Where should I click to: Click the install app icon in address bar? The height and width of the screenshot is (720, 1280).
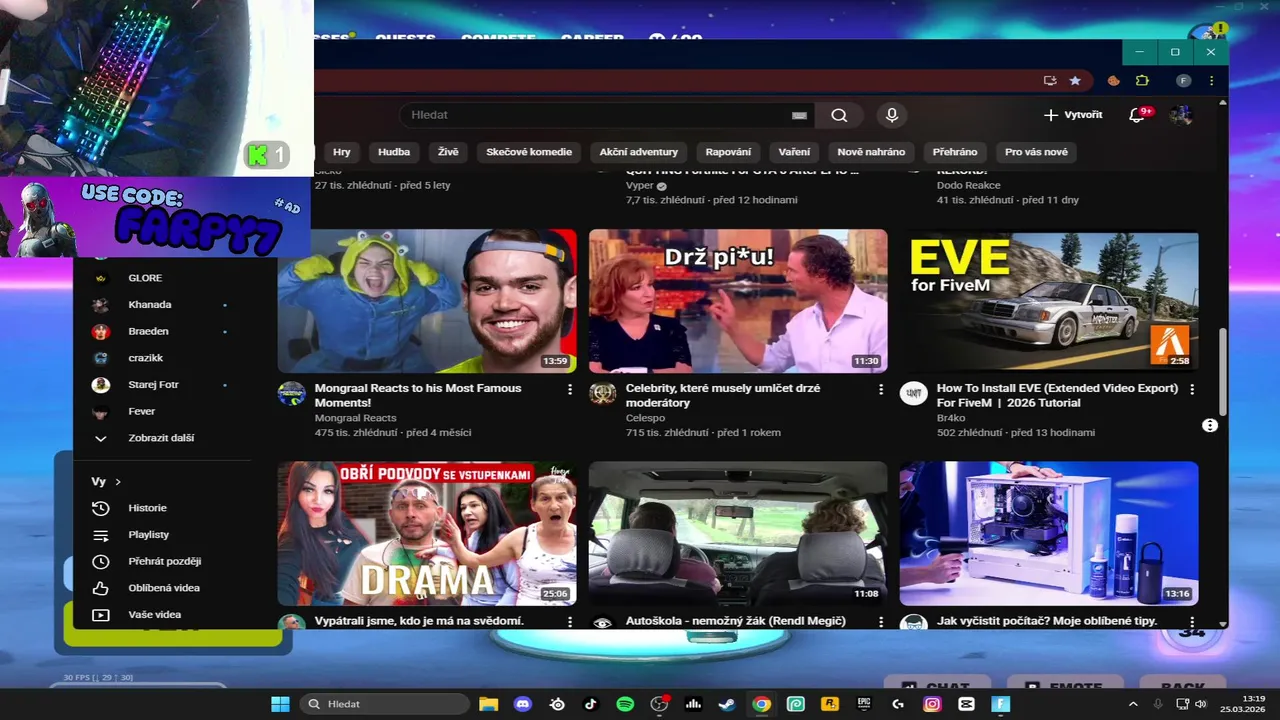click(x=1050, y=80)
